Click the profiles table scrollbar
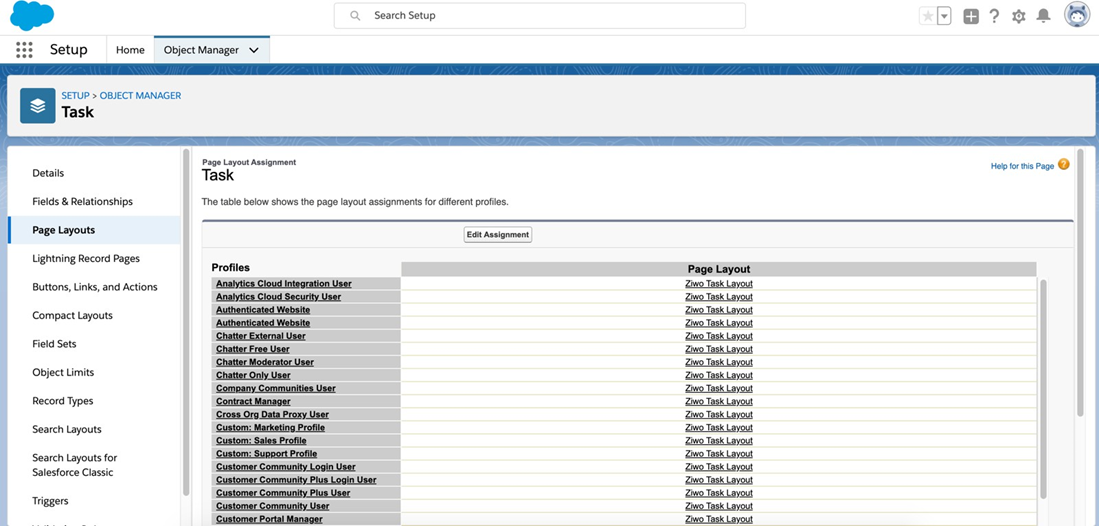Screen dimensions: 1099x526 click(1042, 389)
